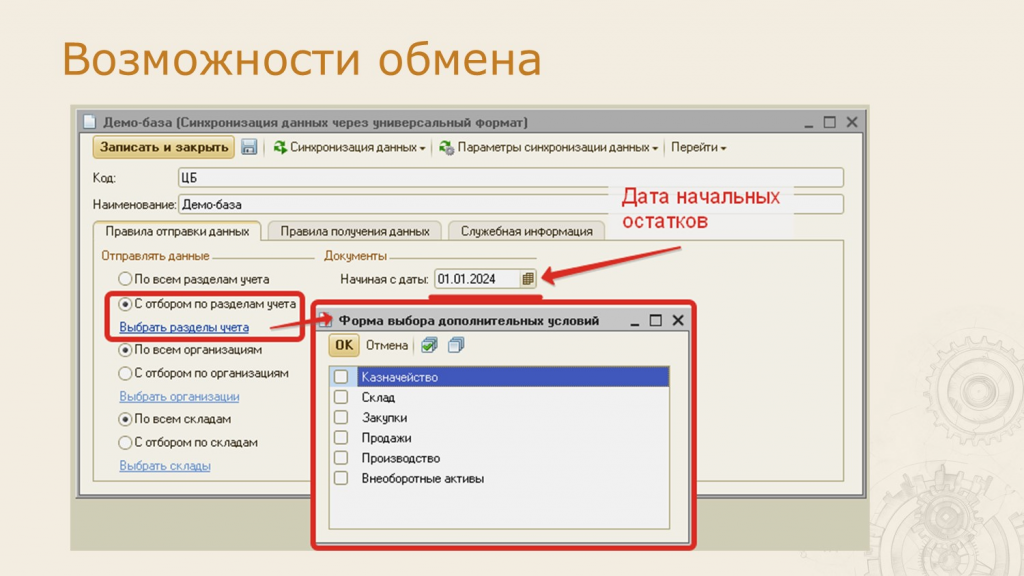Viewport: 1024px width, 576px height.
Task: Select the Закупки row text
Action: (384, 418)
